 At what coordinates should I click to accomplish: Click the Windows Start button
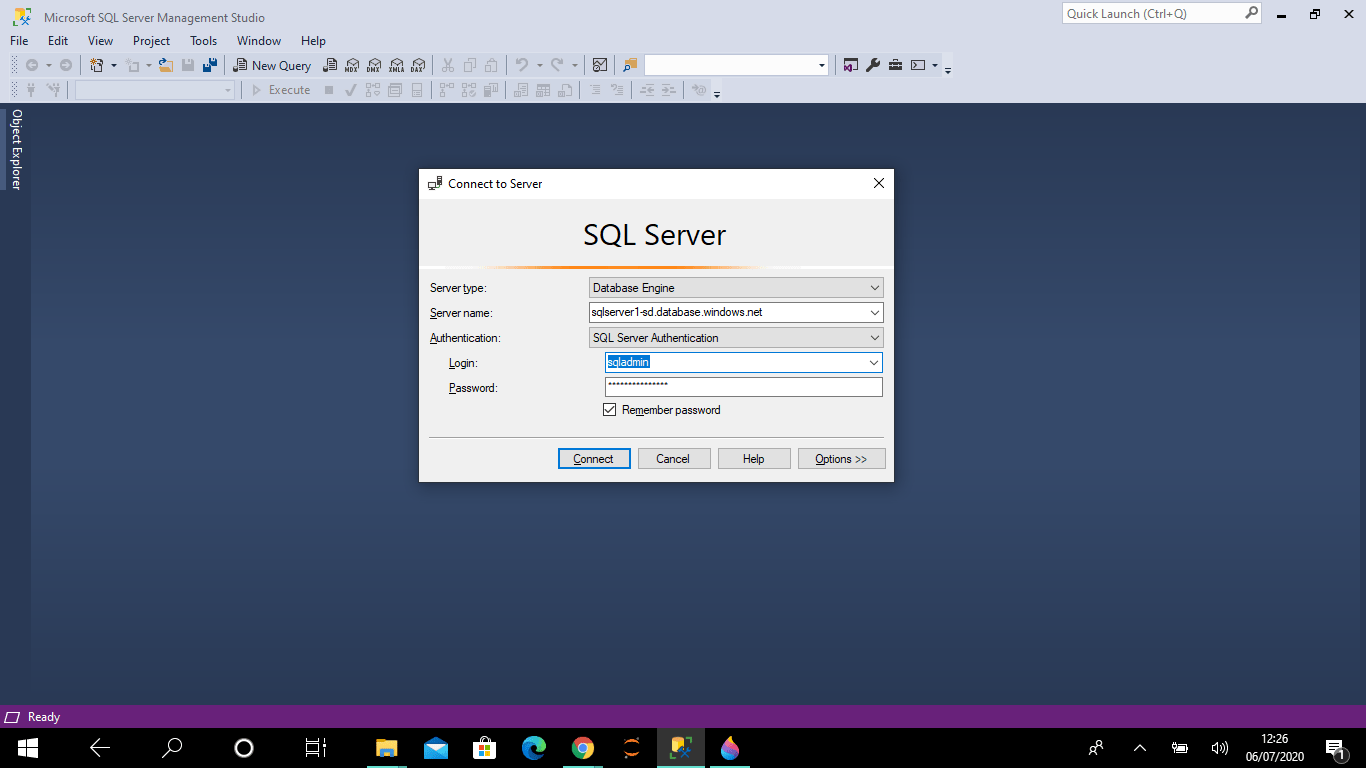[27, 747]
